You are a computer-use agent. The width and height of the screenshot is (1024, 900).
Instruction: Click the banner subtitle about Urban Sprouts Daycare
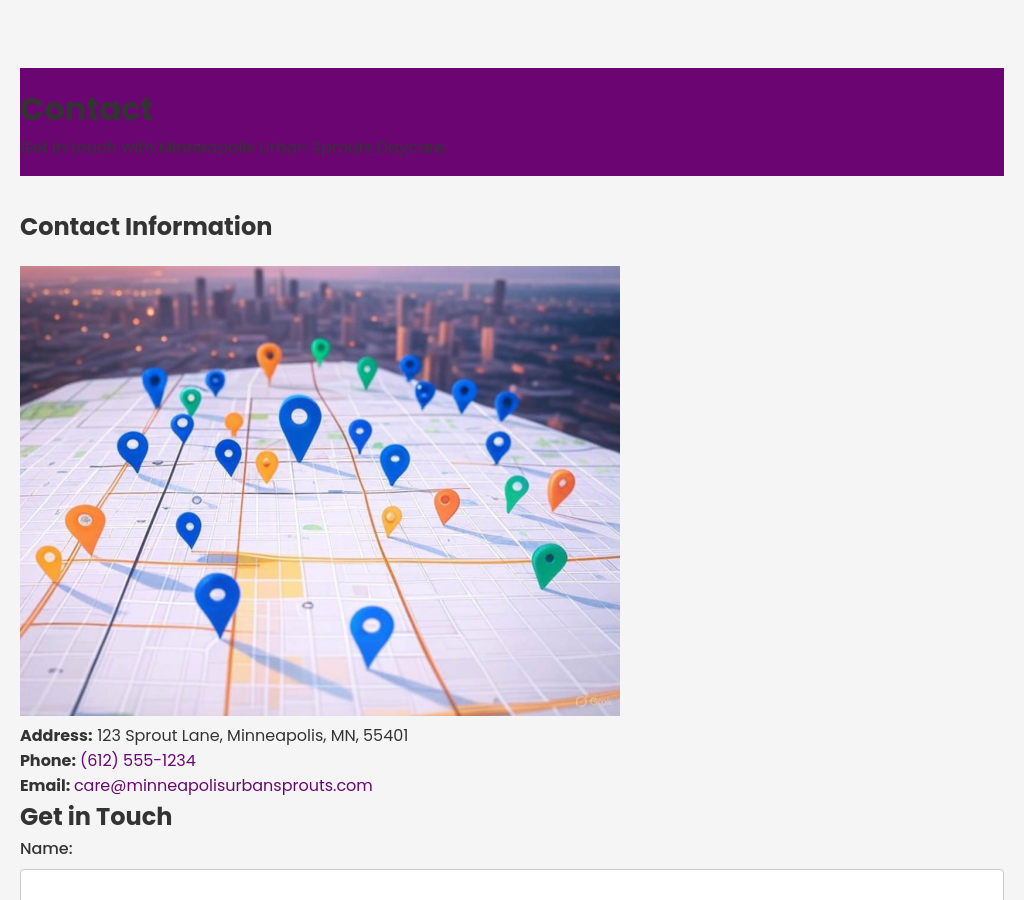coord(232,148)
